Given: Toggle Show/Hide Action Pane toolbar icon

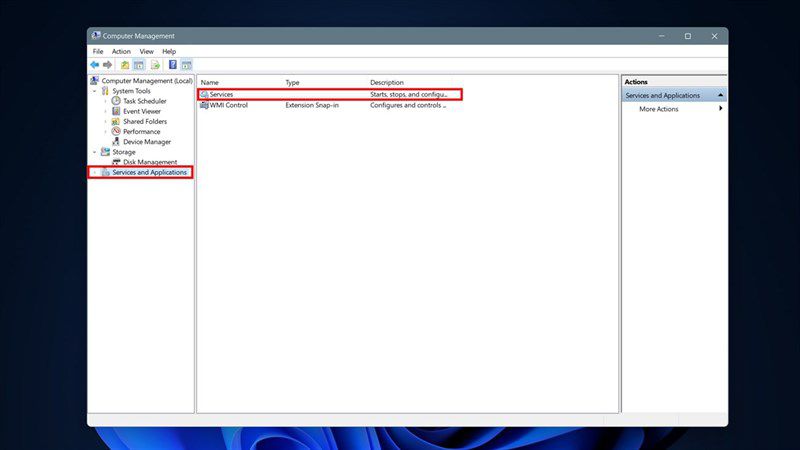Looking at the screenshot, I should (x=187, y=65).
